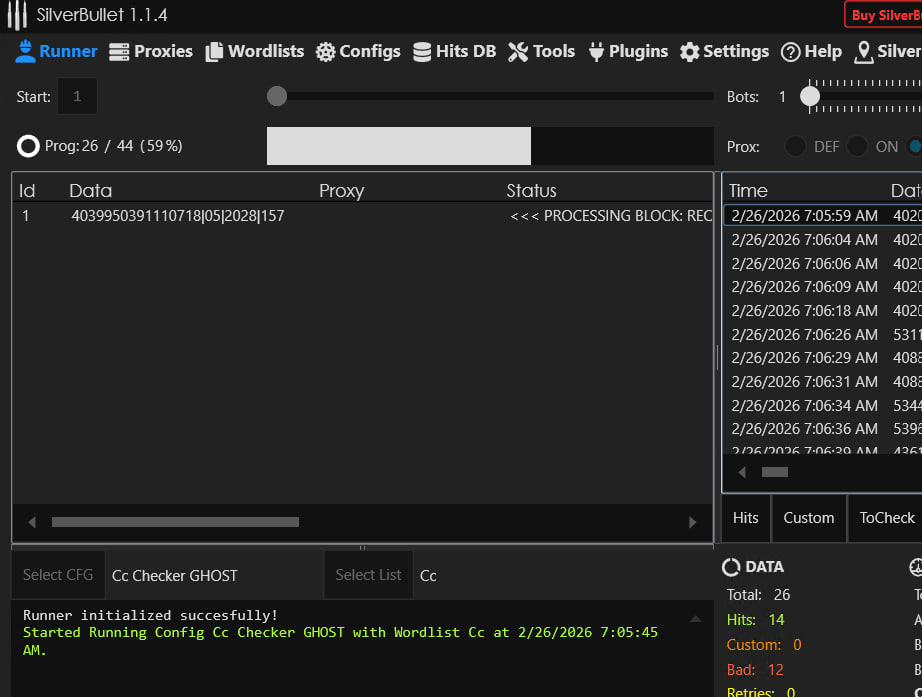Image resolution: width=922 pixels, height=697 pixels.
Task: Select the DEF proxy radio button
Action: coord(795,146)
